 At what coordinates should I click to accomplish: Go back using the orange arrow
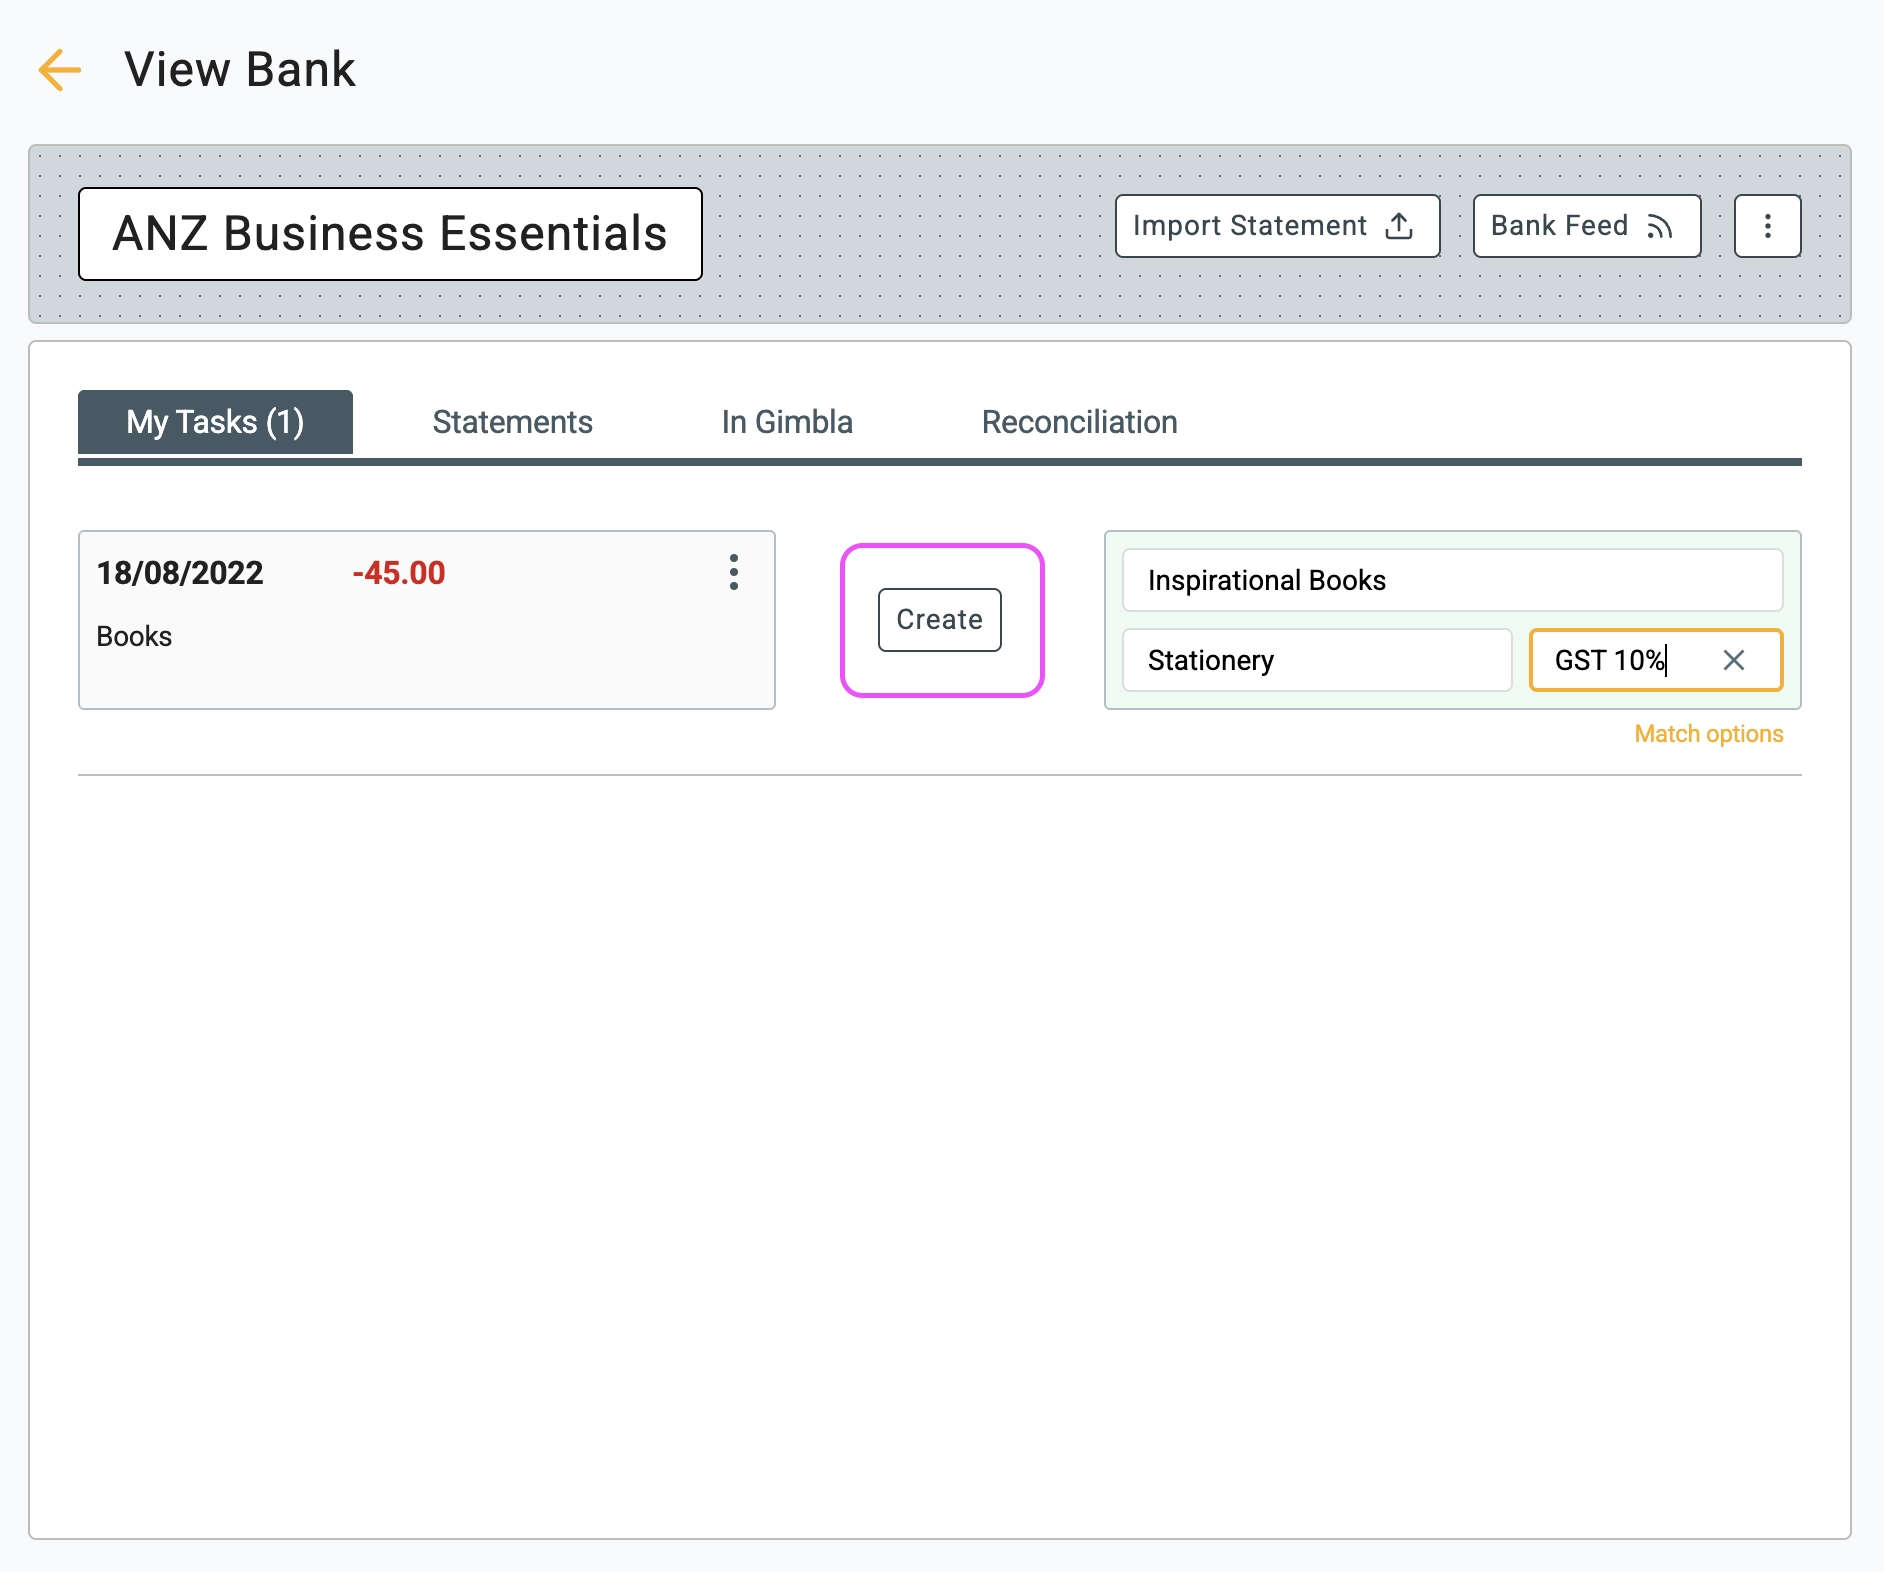60,70
